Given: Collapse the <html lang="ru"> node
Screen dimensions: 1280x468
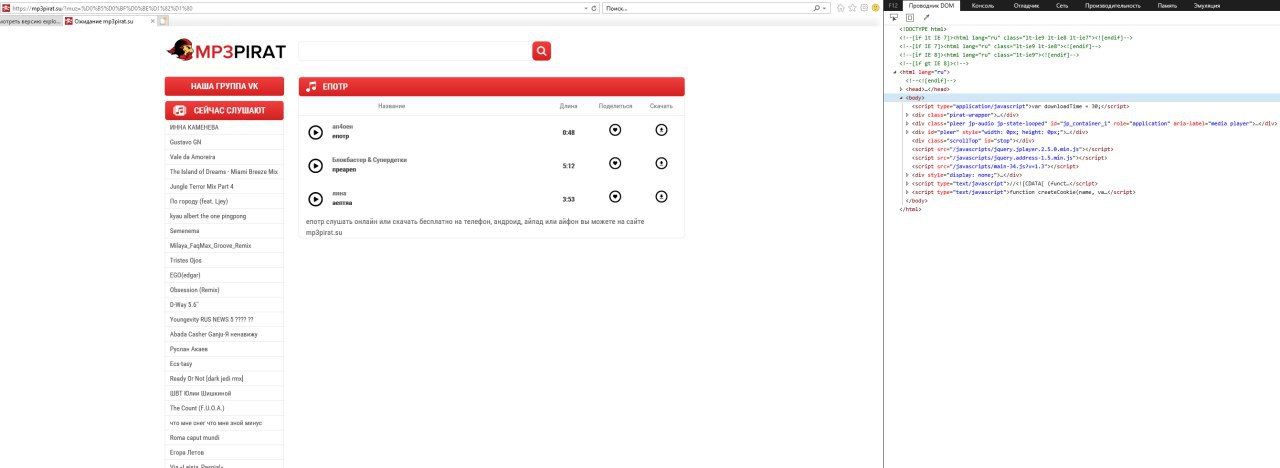Looking at the screenshot, I should [895, 72].
